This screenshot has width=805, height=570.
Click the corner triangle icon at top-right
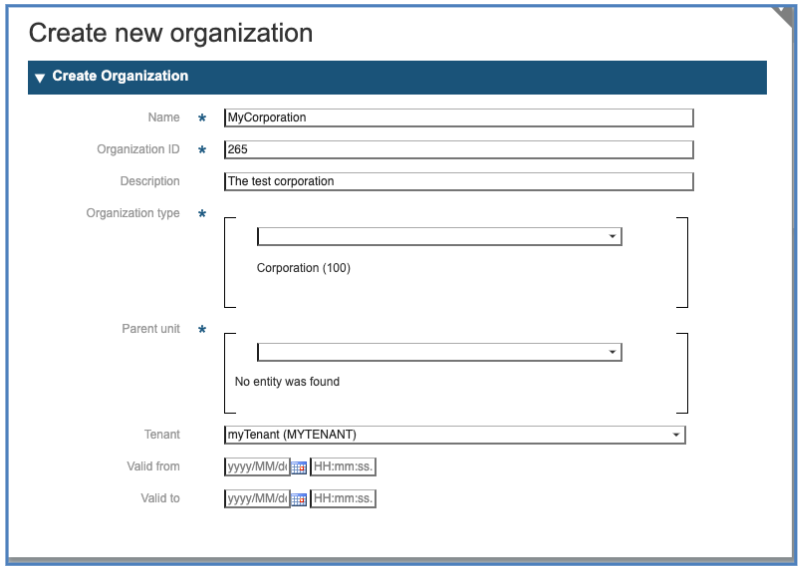[x=787, y=12]
